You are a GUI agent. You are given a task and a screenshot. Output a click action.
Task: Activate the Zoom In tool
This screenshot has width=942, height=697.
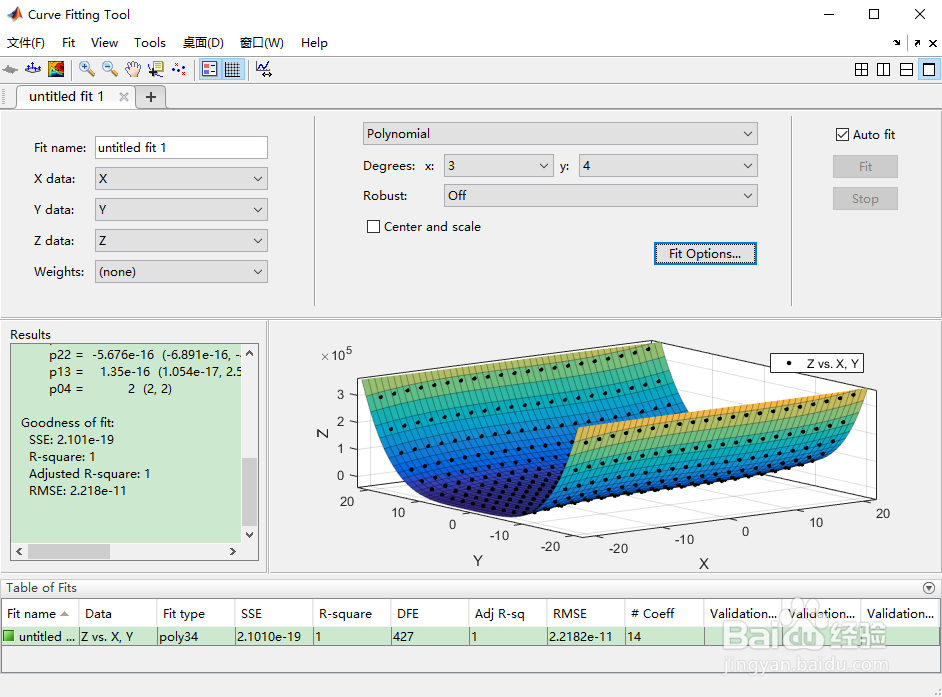pyautogui.click(x=87, y=70)
